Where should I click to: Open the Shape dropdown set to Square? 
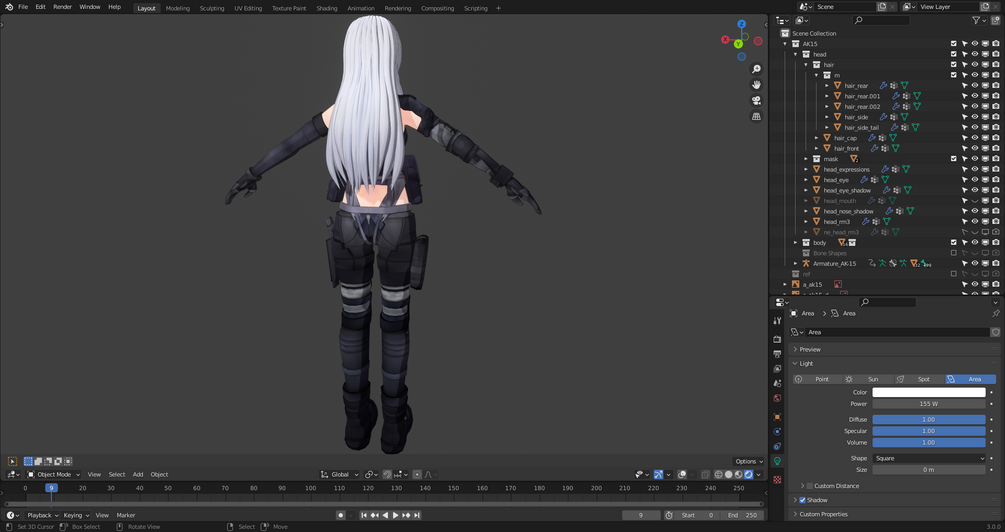tap(928, 458)
